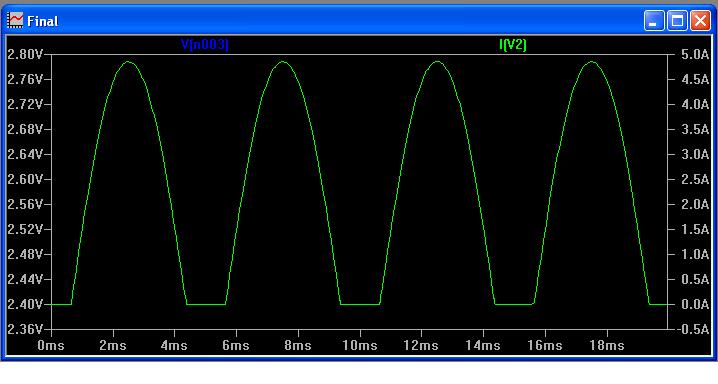The height and width of the screenshot is (384, 718).
Task: Click the I(V2) trace label
Action: (x=513, y=44)
